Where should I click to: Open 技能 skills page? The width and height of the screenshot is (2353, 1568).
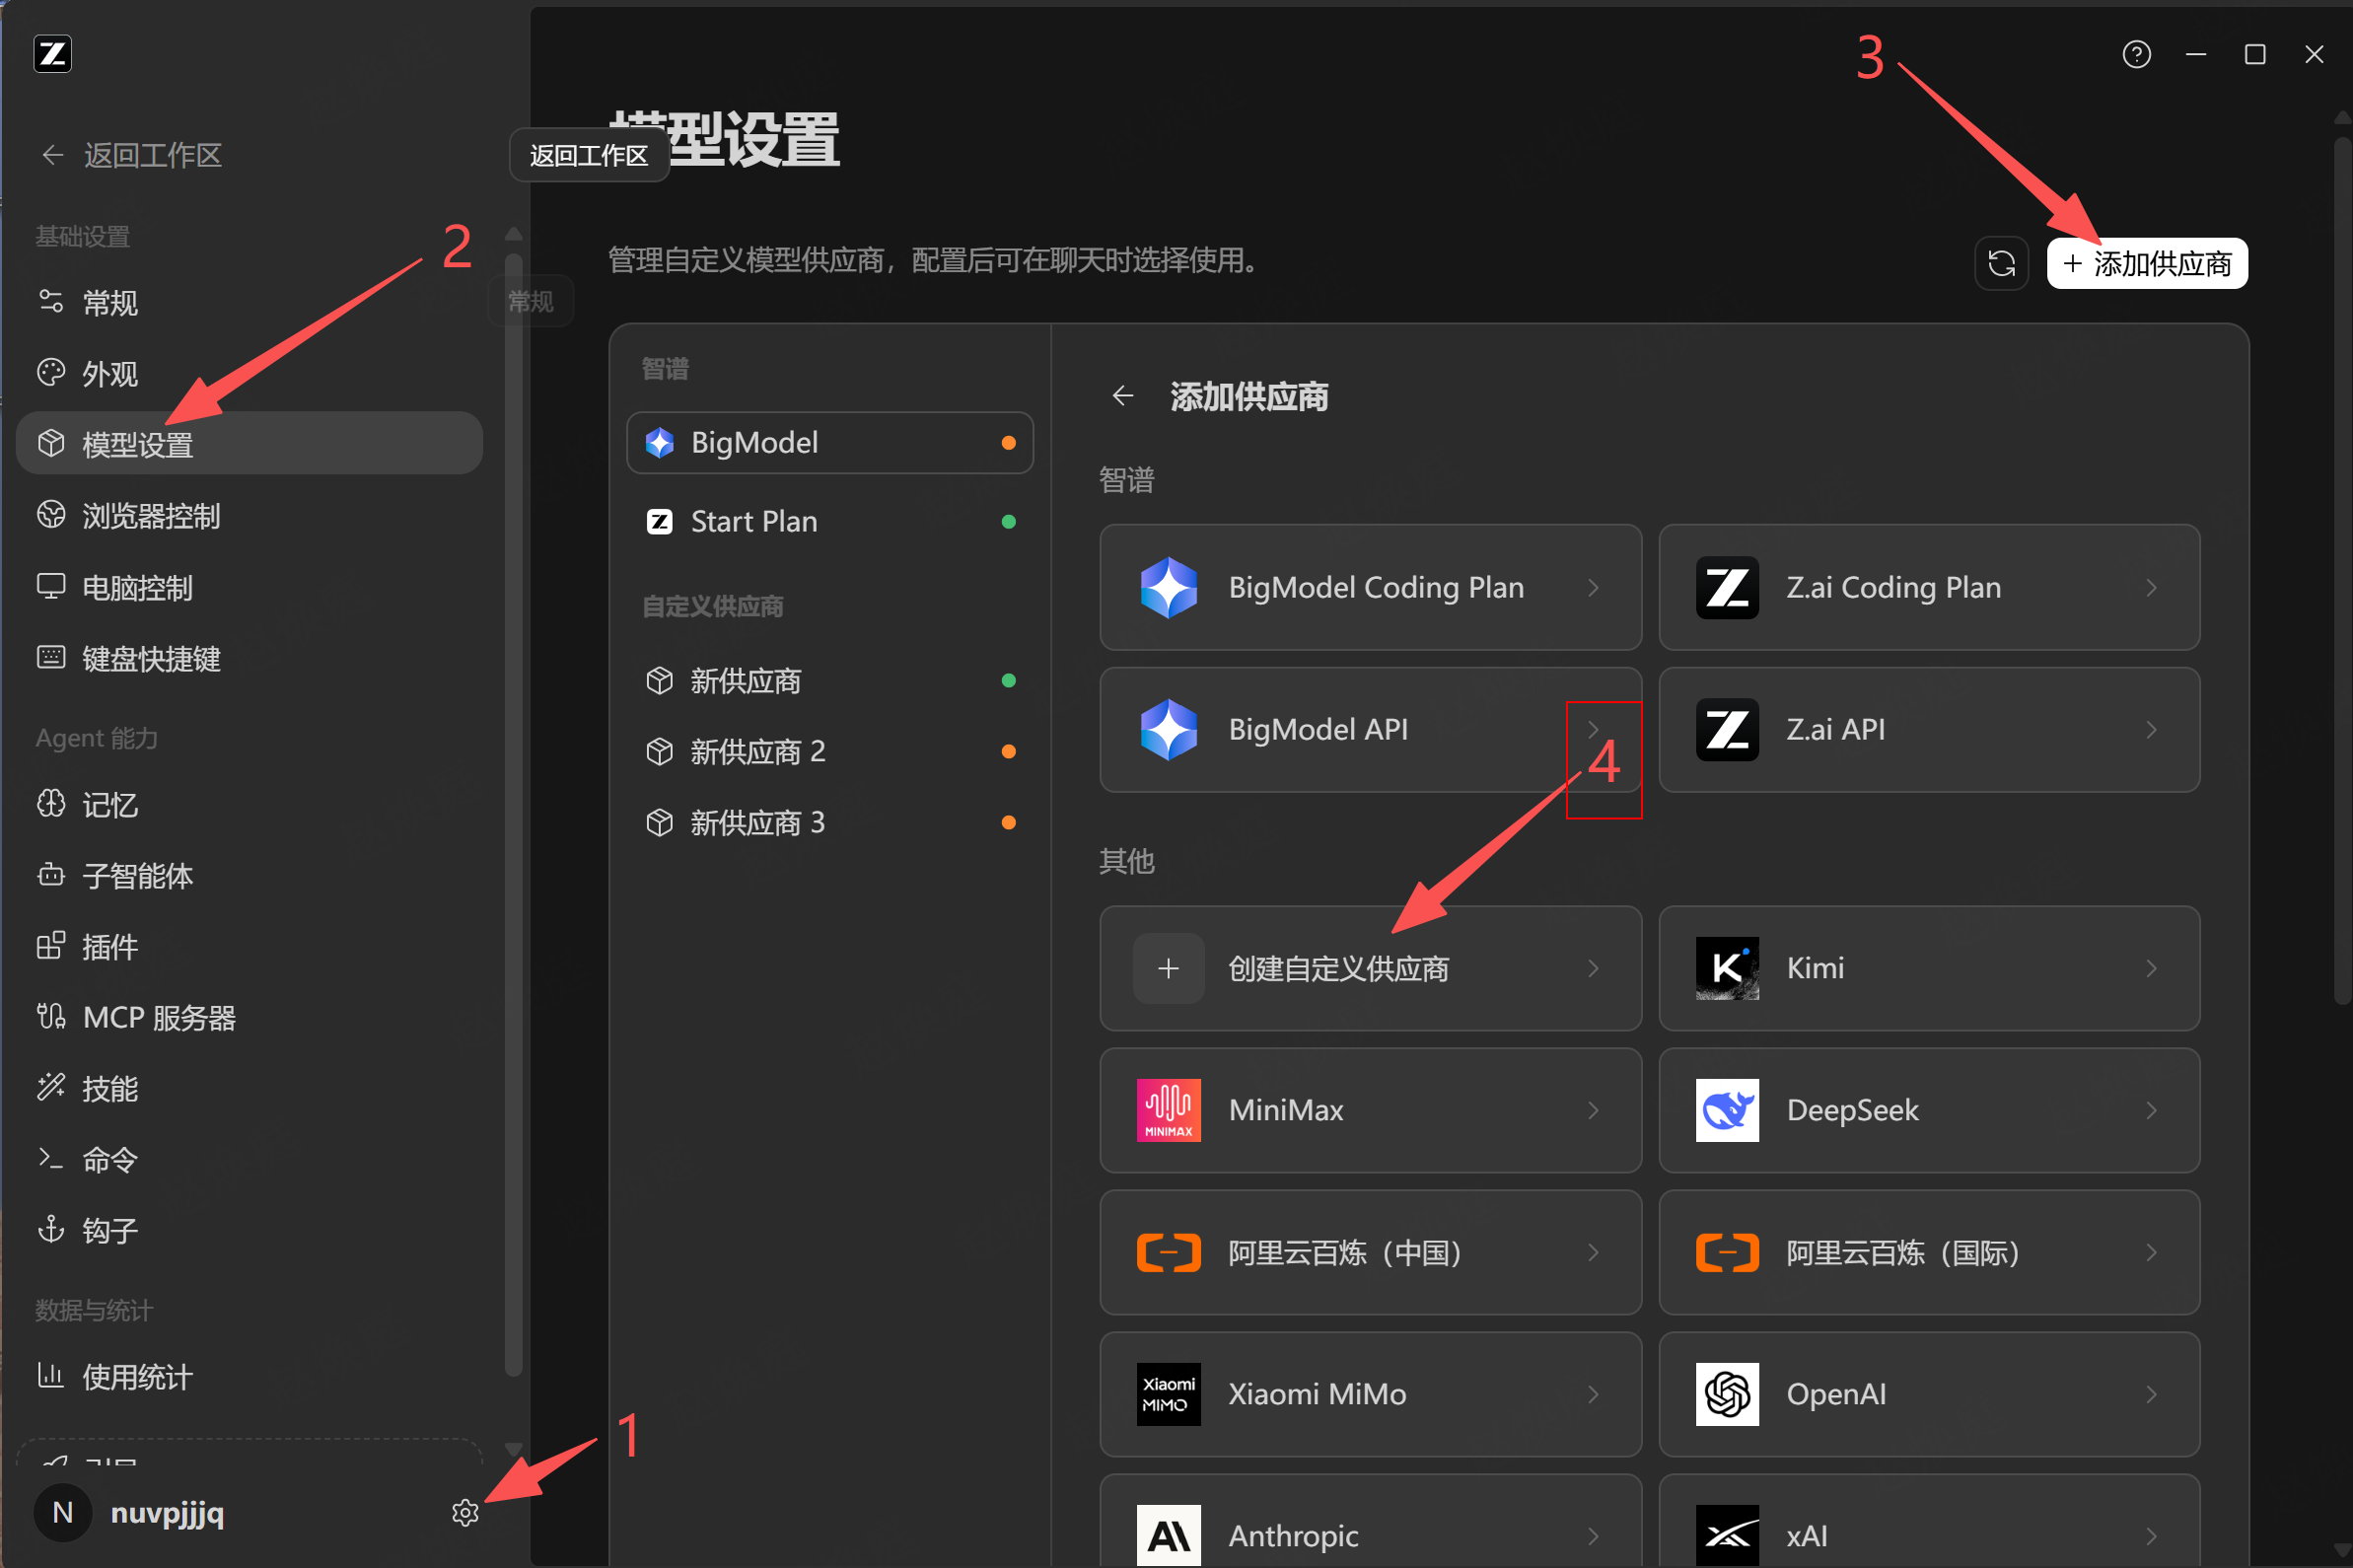[249, 1088]
